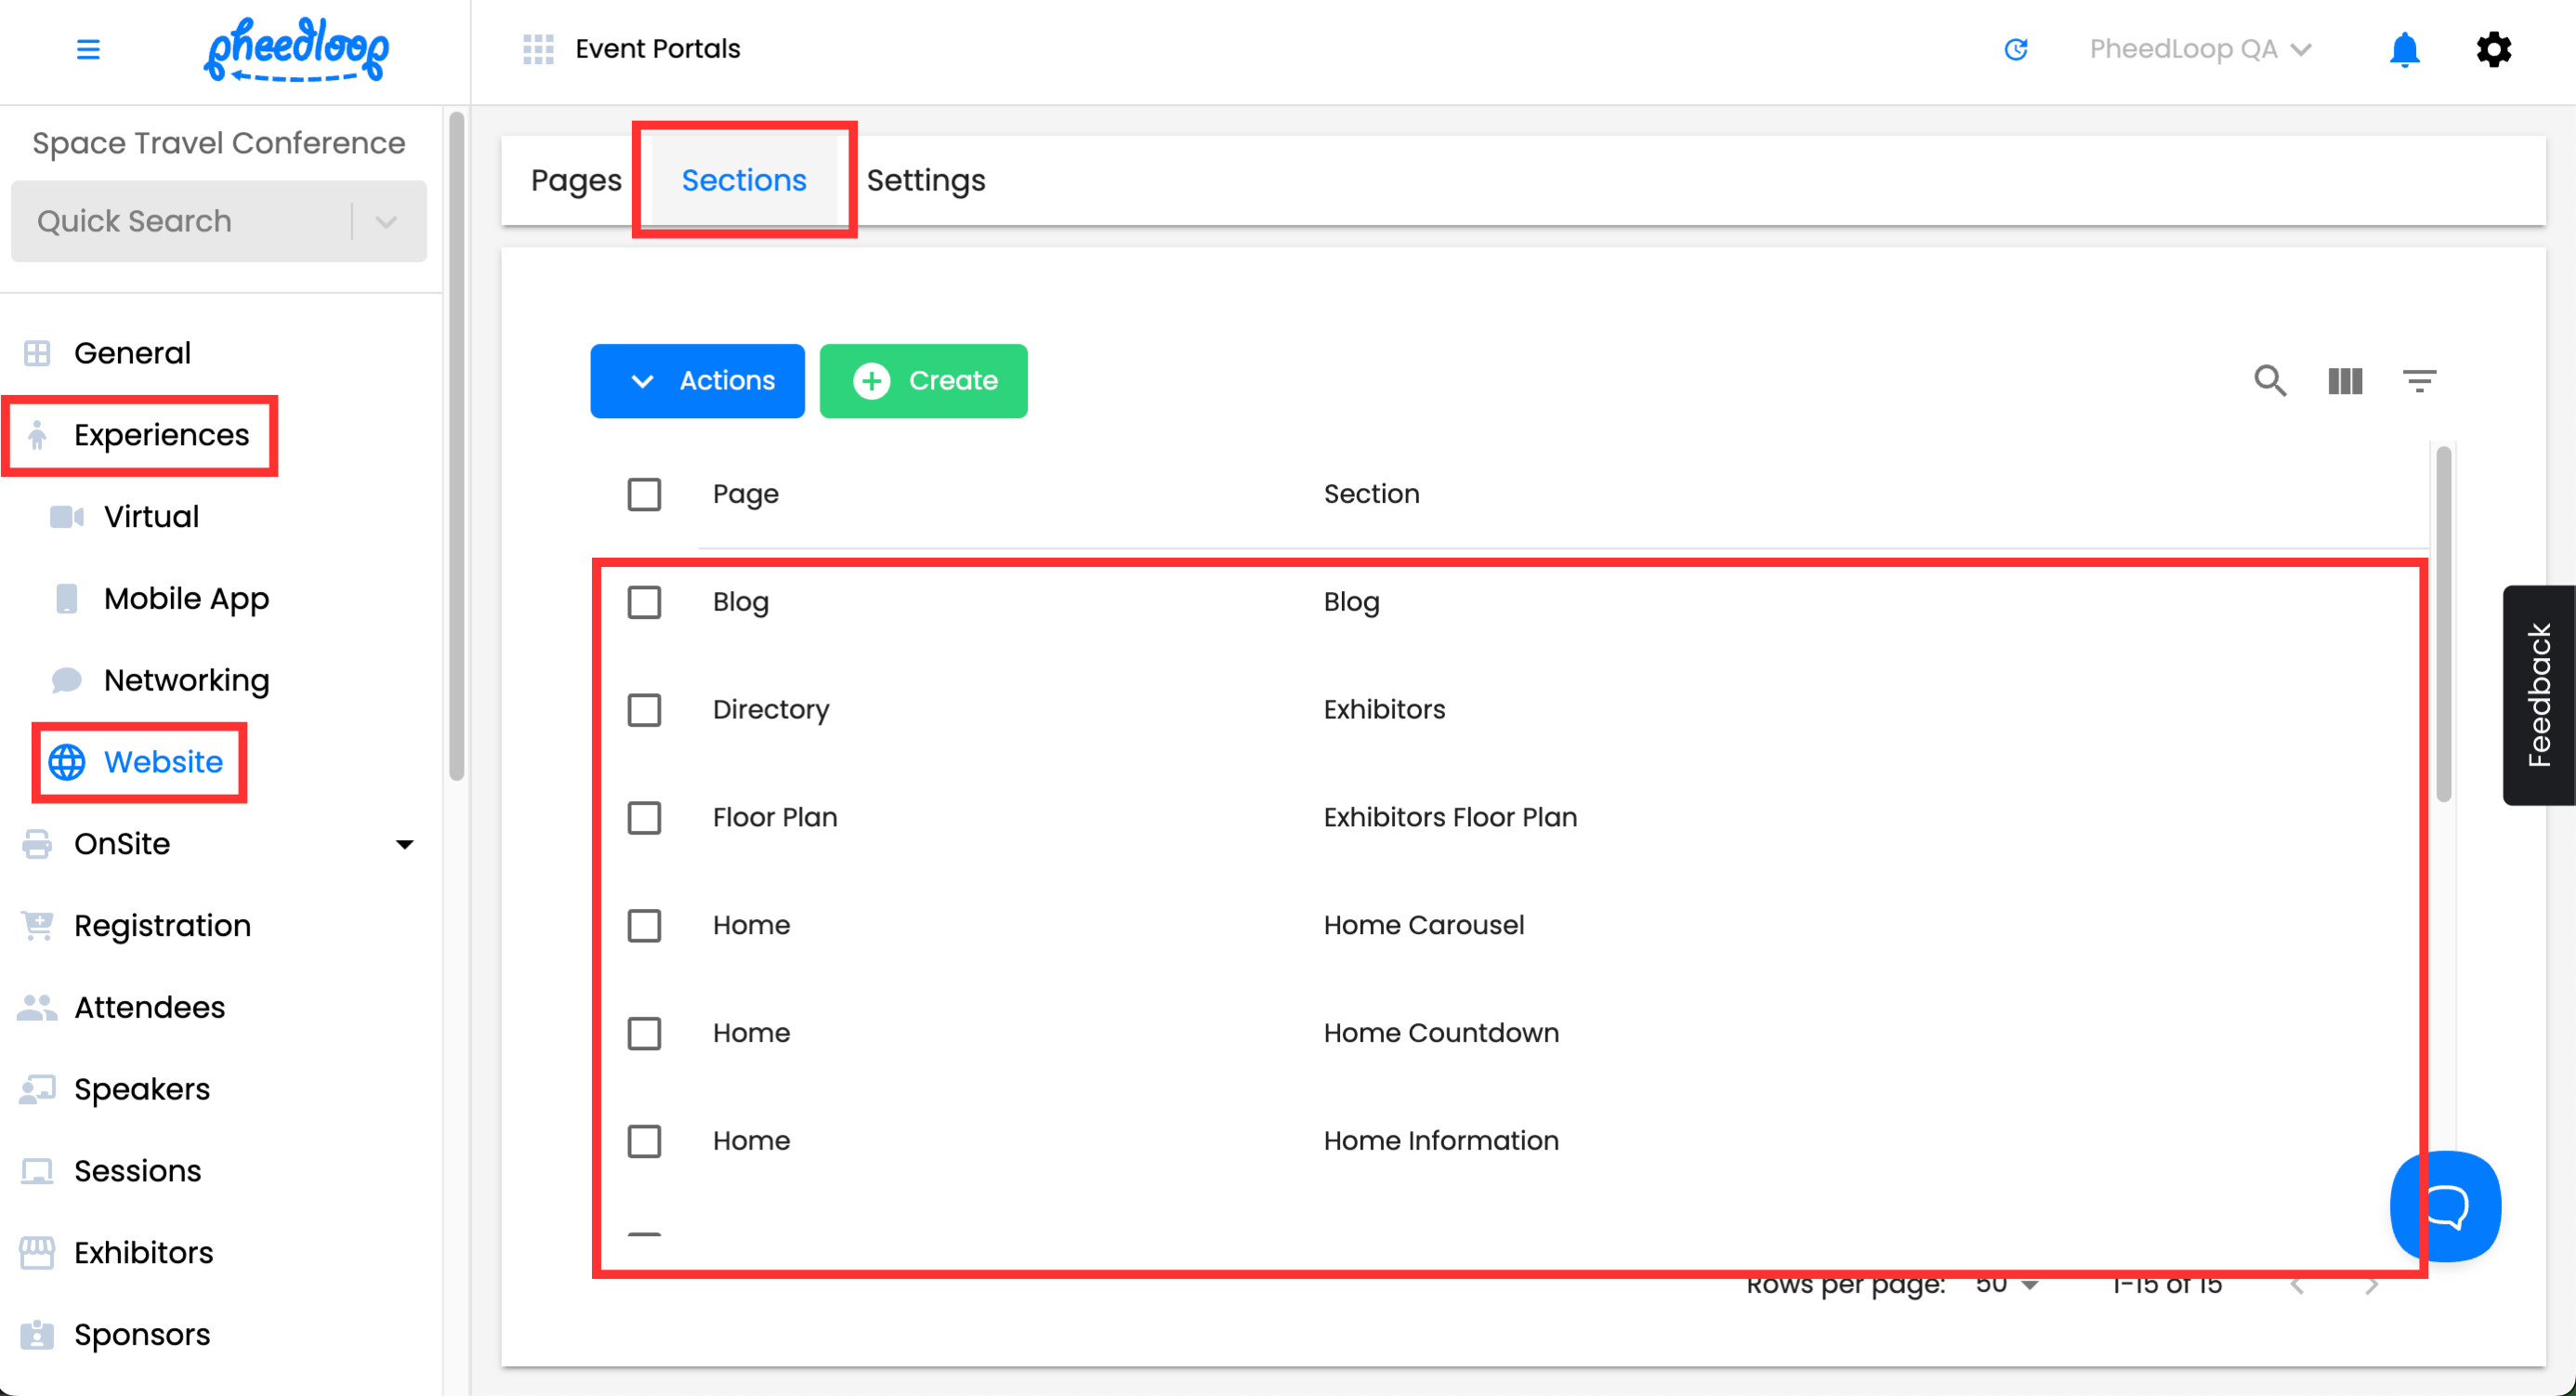This screenshot has width=2576, height=1396.
Task: Click the refresh icon in header
Action: 2015,49
